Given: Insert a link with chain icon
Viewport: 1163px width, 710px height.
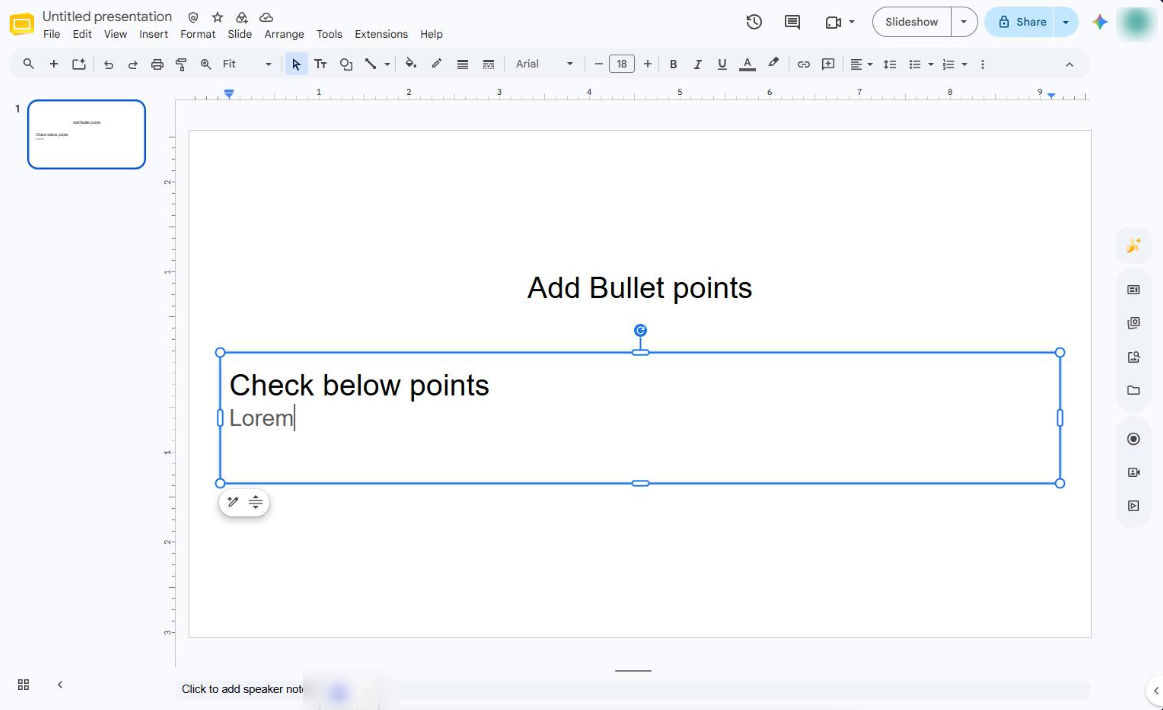Looking at the screenshot, I should [803, 65].
